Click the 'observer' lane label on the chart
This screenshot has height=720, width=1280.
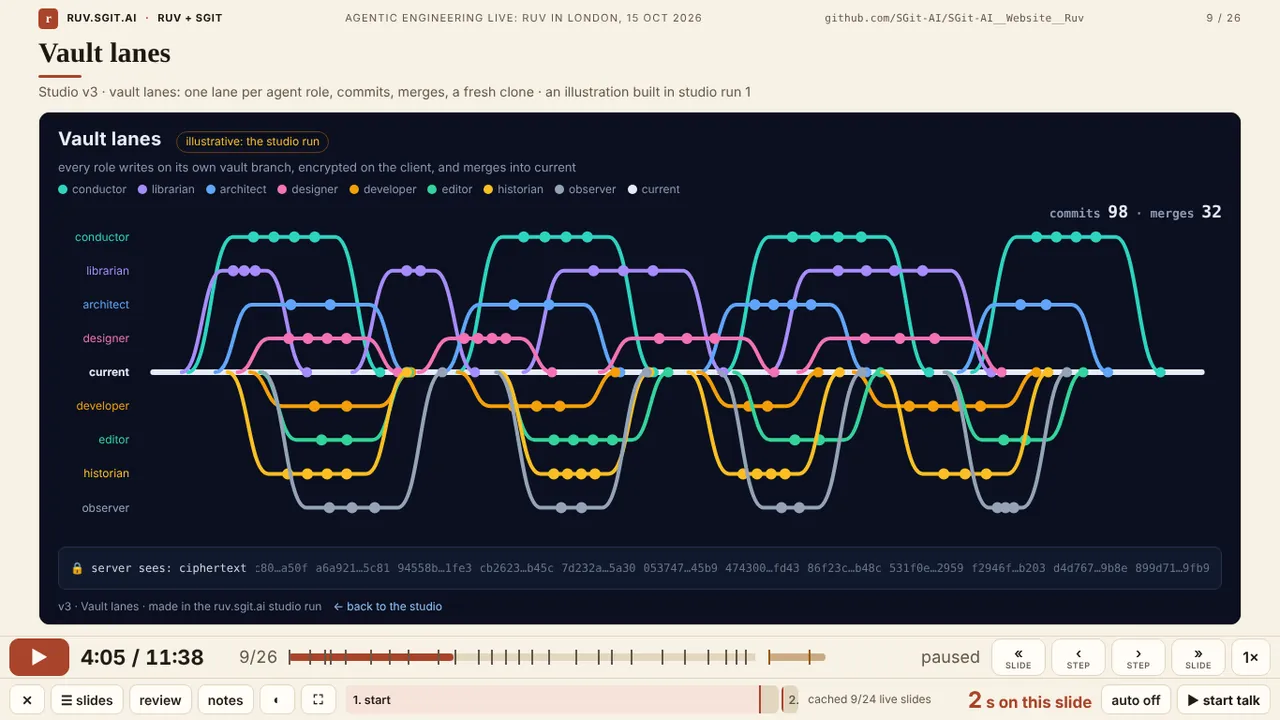pyautogui.click(x=106, y=508)
